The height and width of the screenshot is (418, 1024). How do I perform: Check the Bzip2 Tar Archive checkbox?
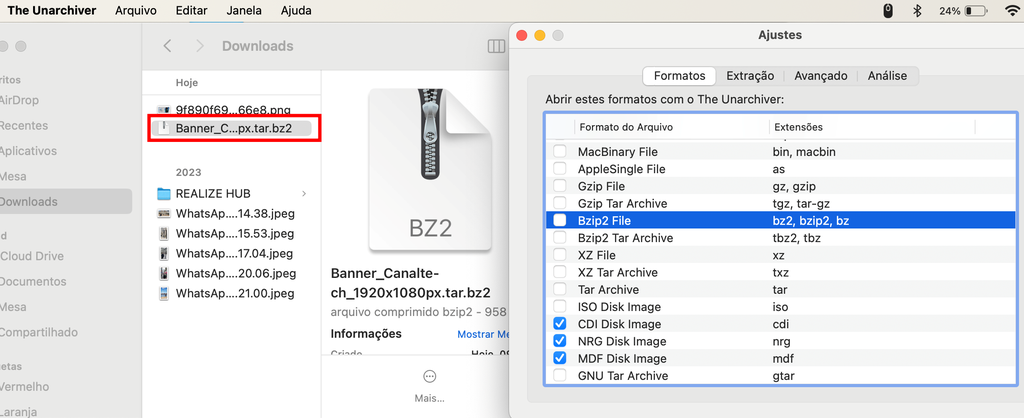point(560,238)
